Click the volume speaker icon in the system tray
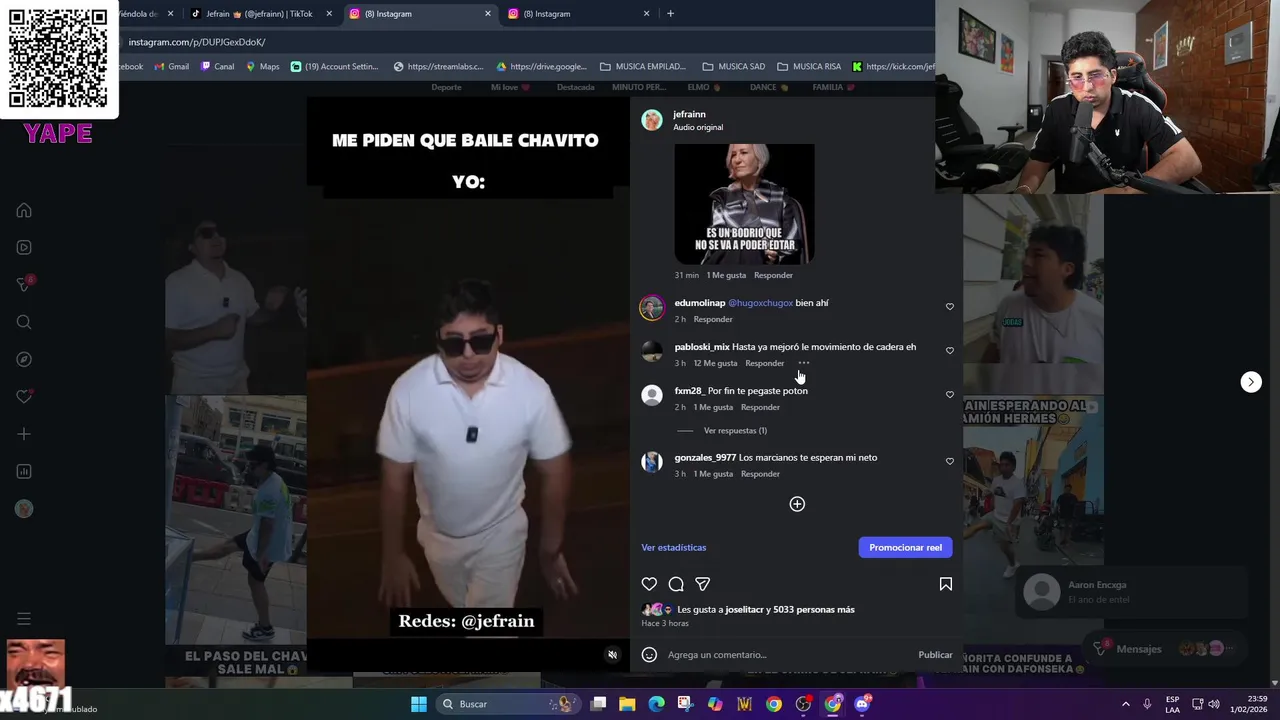This screenshot has height=720, width=1280. 1214,704
